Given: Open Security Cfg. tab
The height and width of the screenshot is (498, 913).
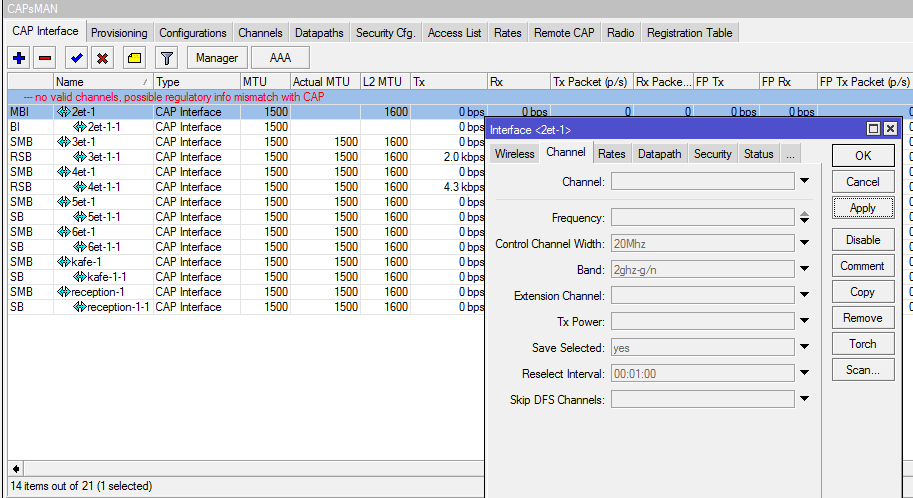Looking at the screenshot, I should pyautogui.click(x=385, y=33).
